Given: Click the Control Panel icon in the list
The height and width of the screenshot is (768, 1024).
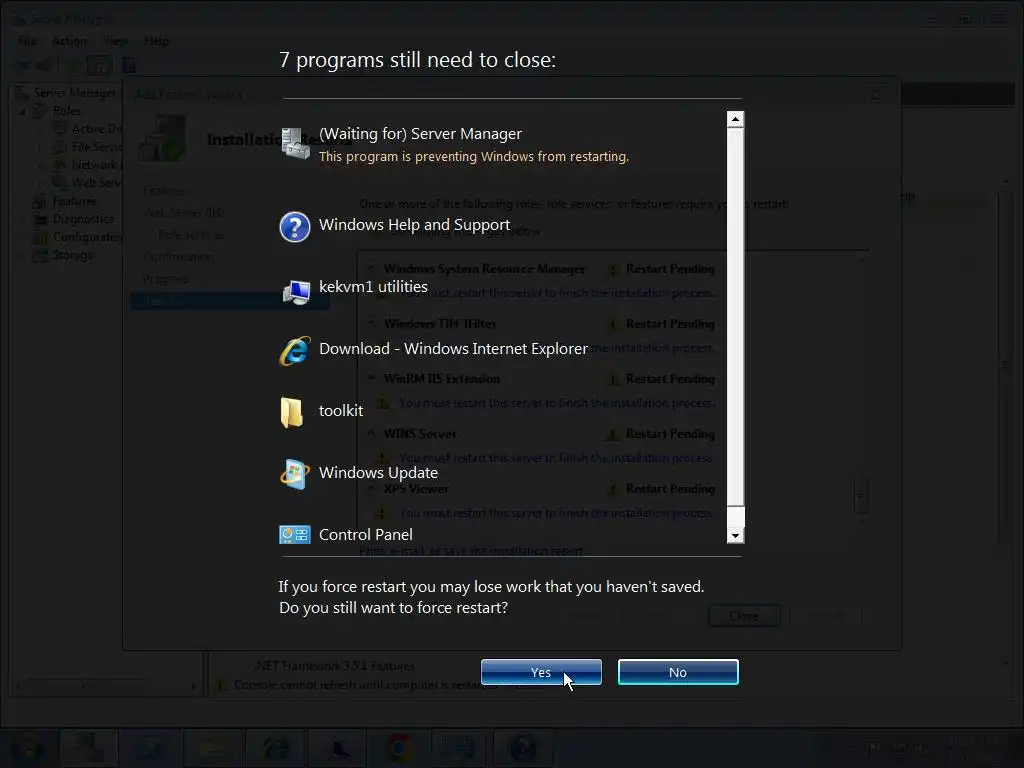Looking at the screenshot, I should [x=295, y=535].
